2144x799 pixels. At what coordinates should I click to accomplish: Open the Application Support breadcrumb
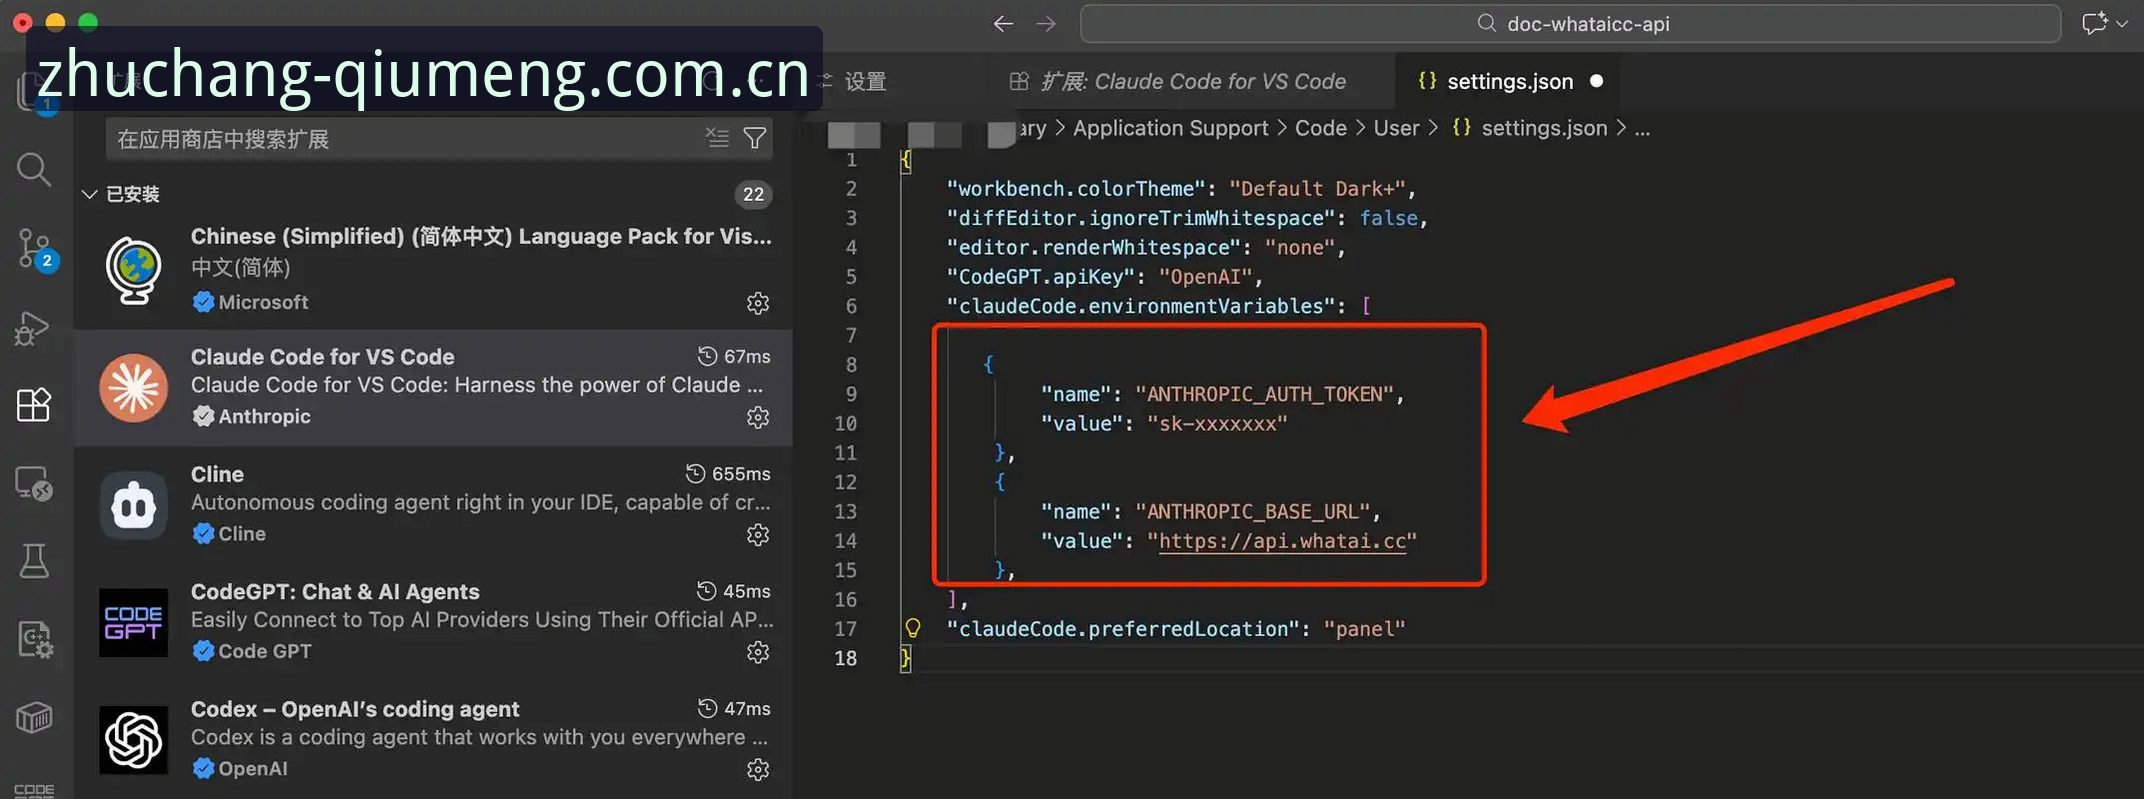click(1171, 128)
